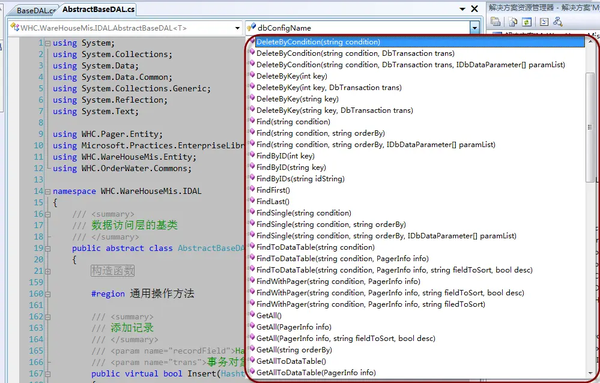Expand the collapsed 构造函数 region
This screenshot has height=383, width=600.
click(48, 271)
